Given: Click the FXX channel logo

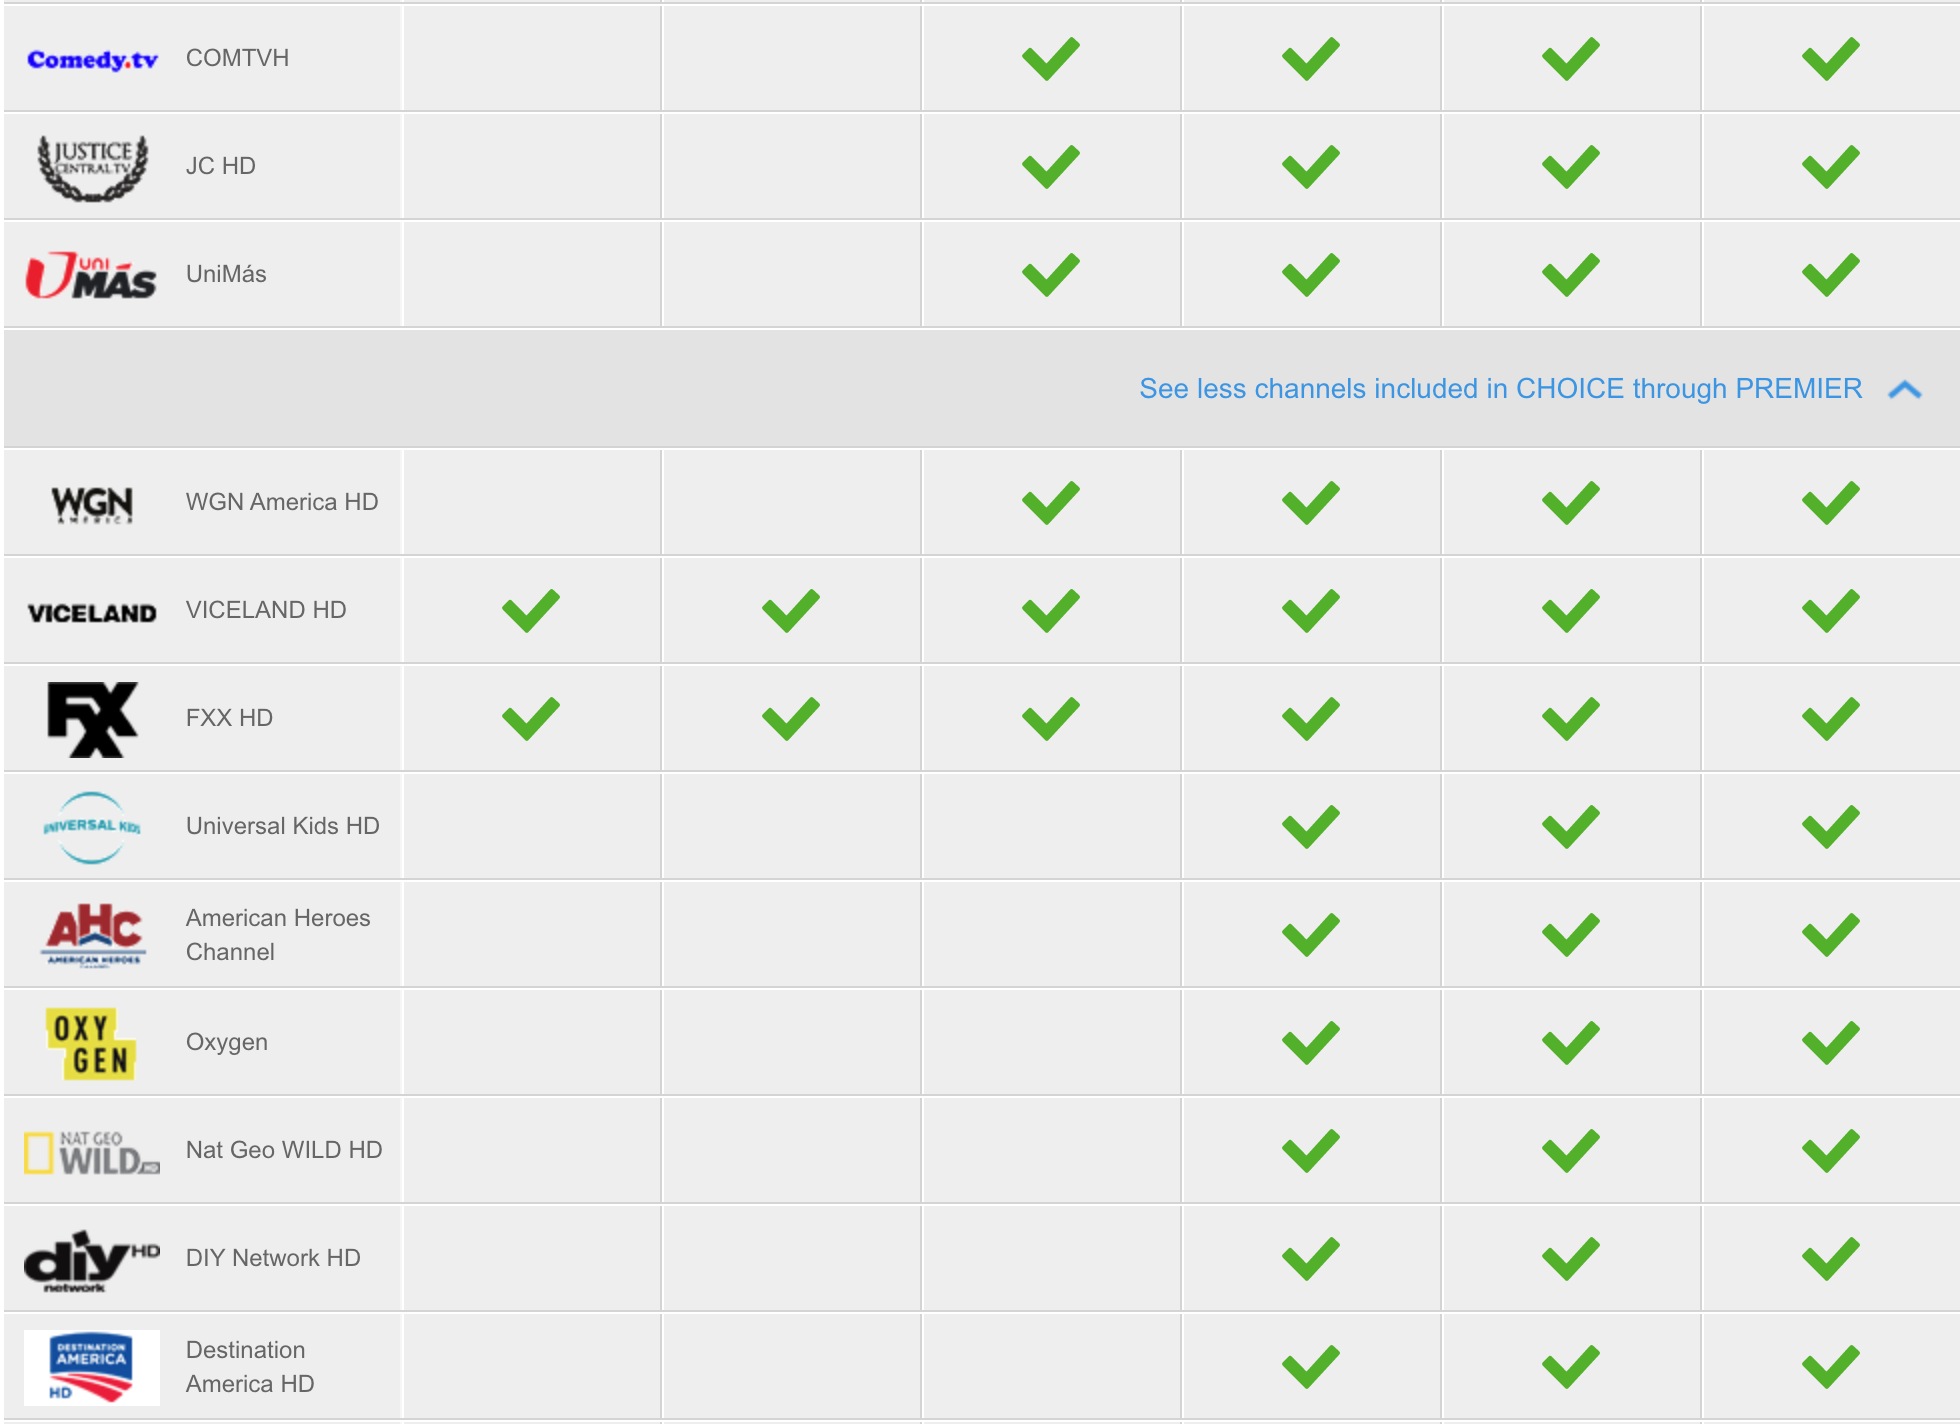Looking at the screenshot, I should click(92, 720).
